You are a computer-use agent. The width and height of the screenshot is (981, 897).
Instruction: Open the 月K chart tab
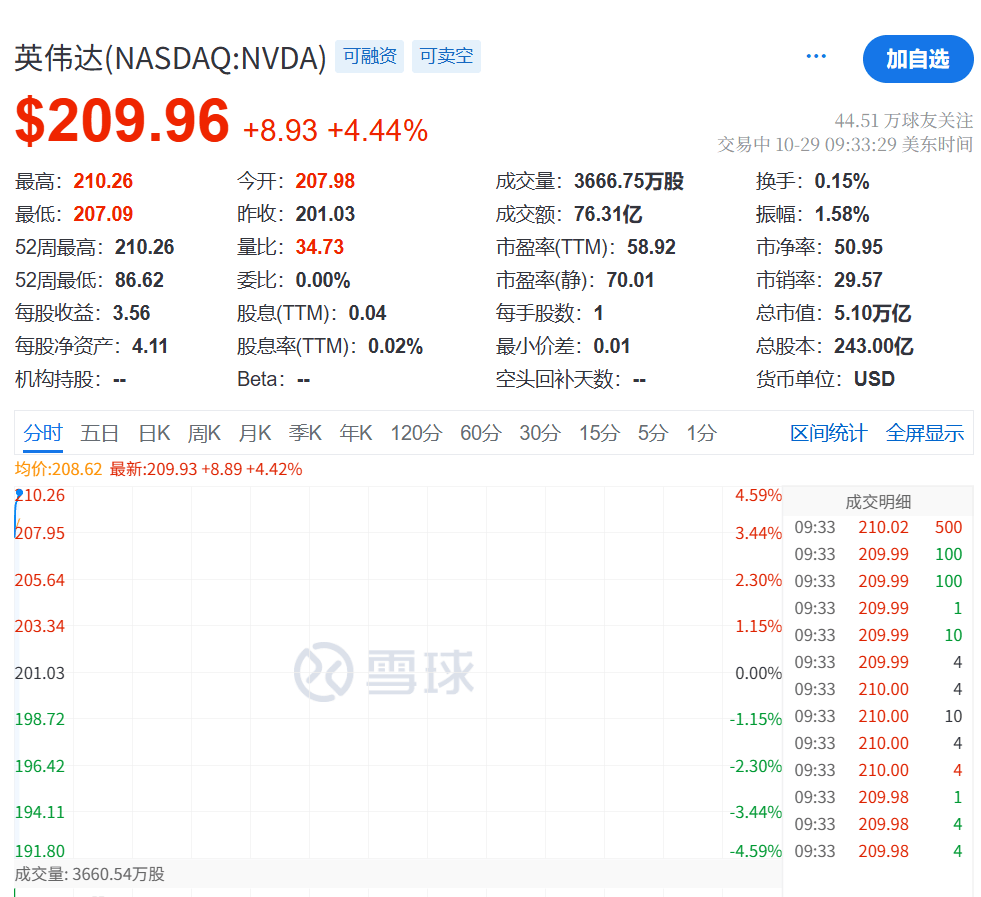pos(254,433)
